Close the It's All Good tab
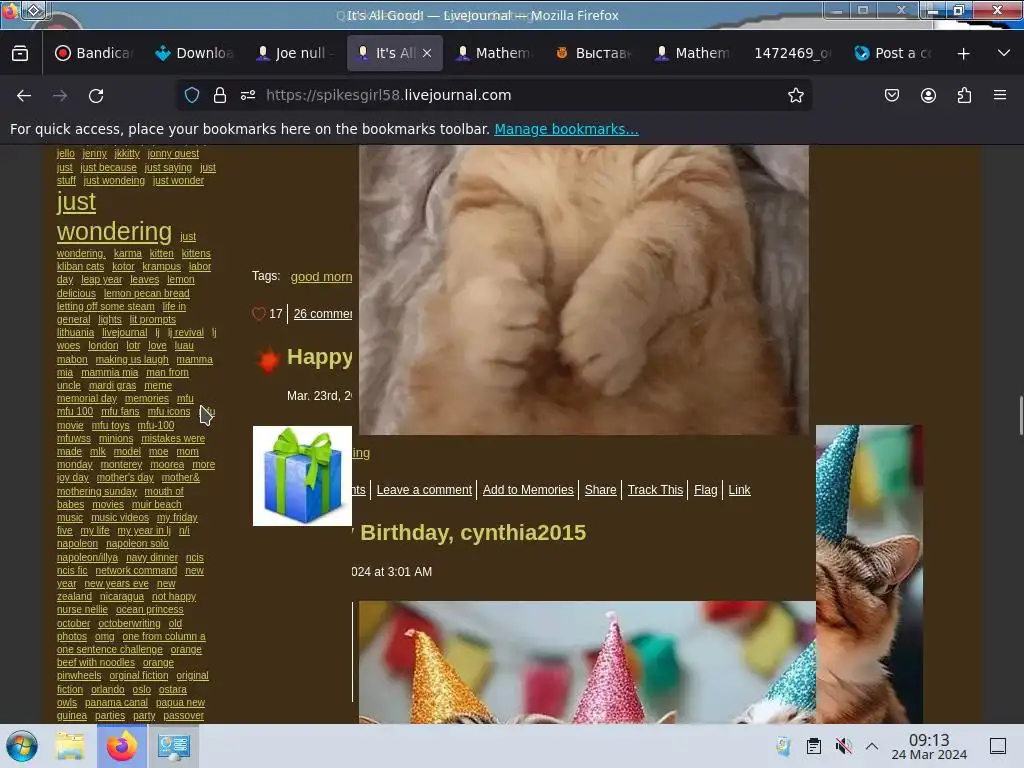 click(426, 54)
